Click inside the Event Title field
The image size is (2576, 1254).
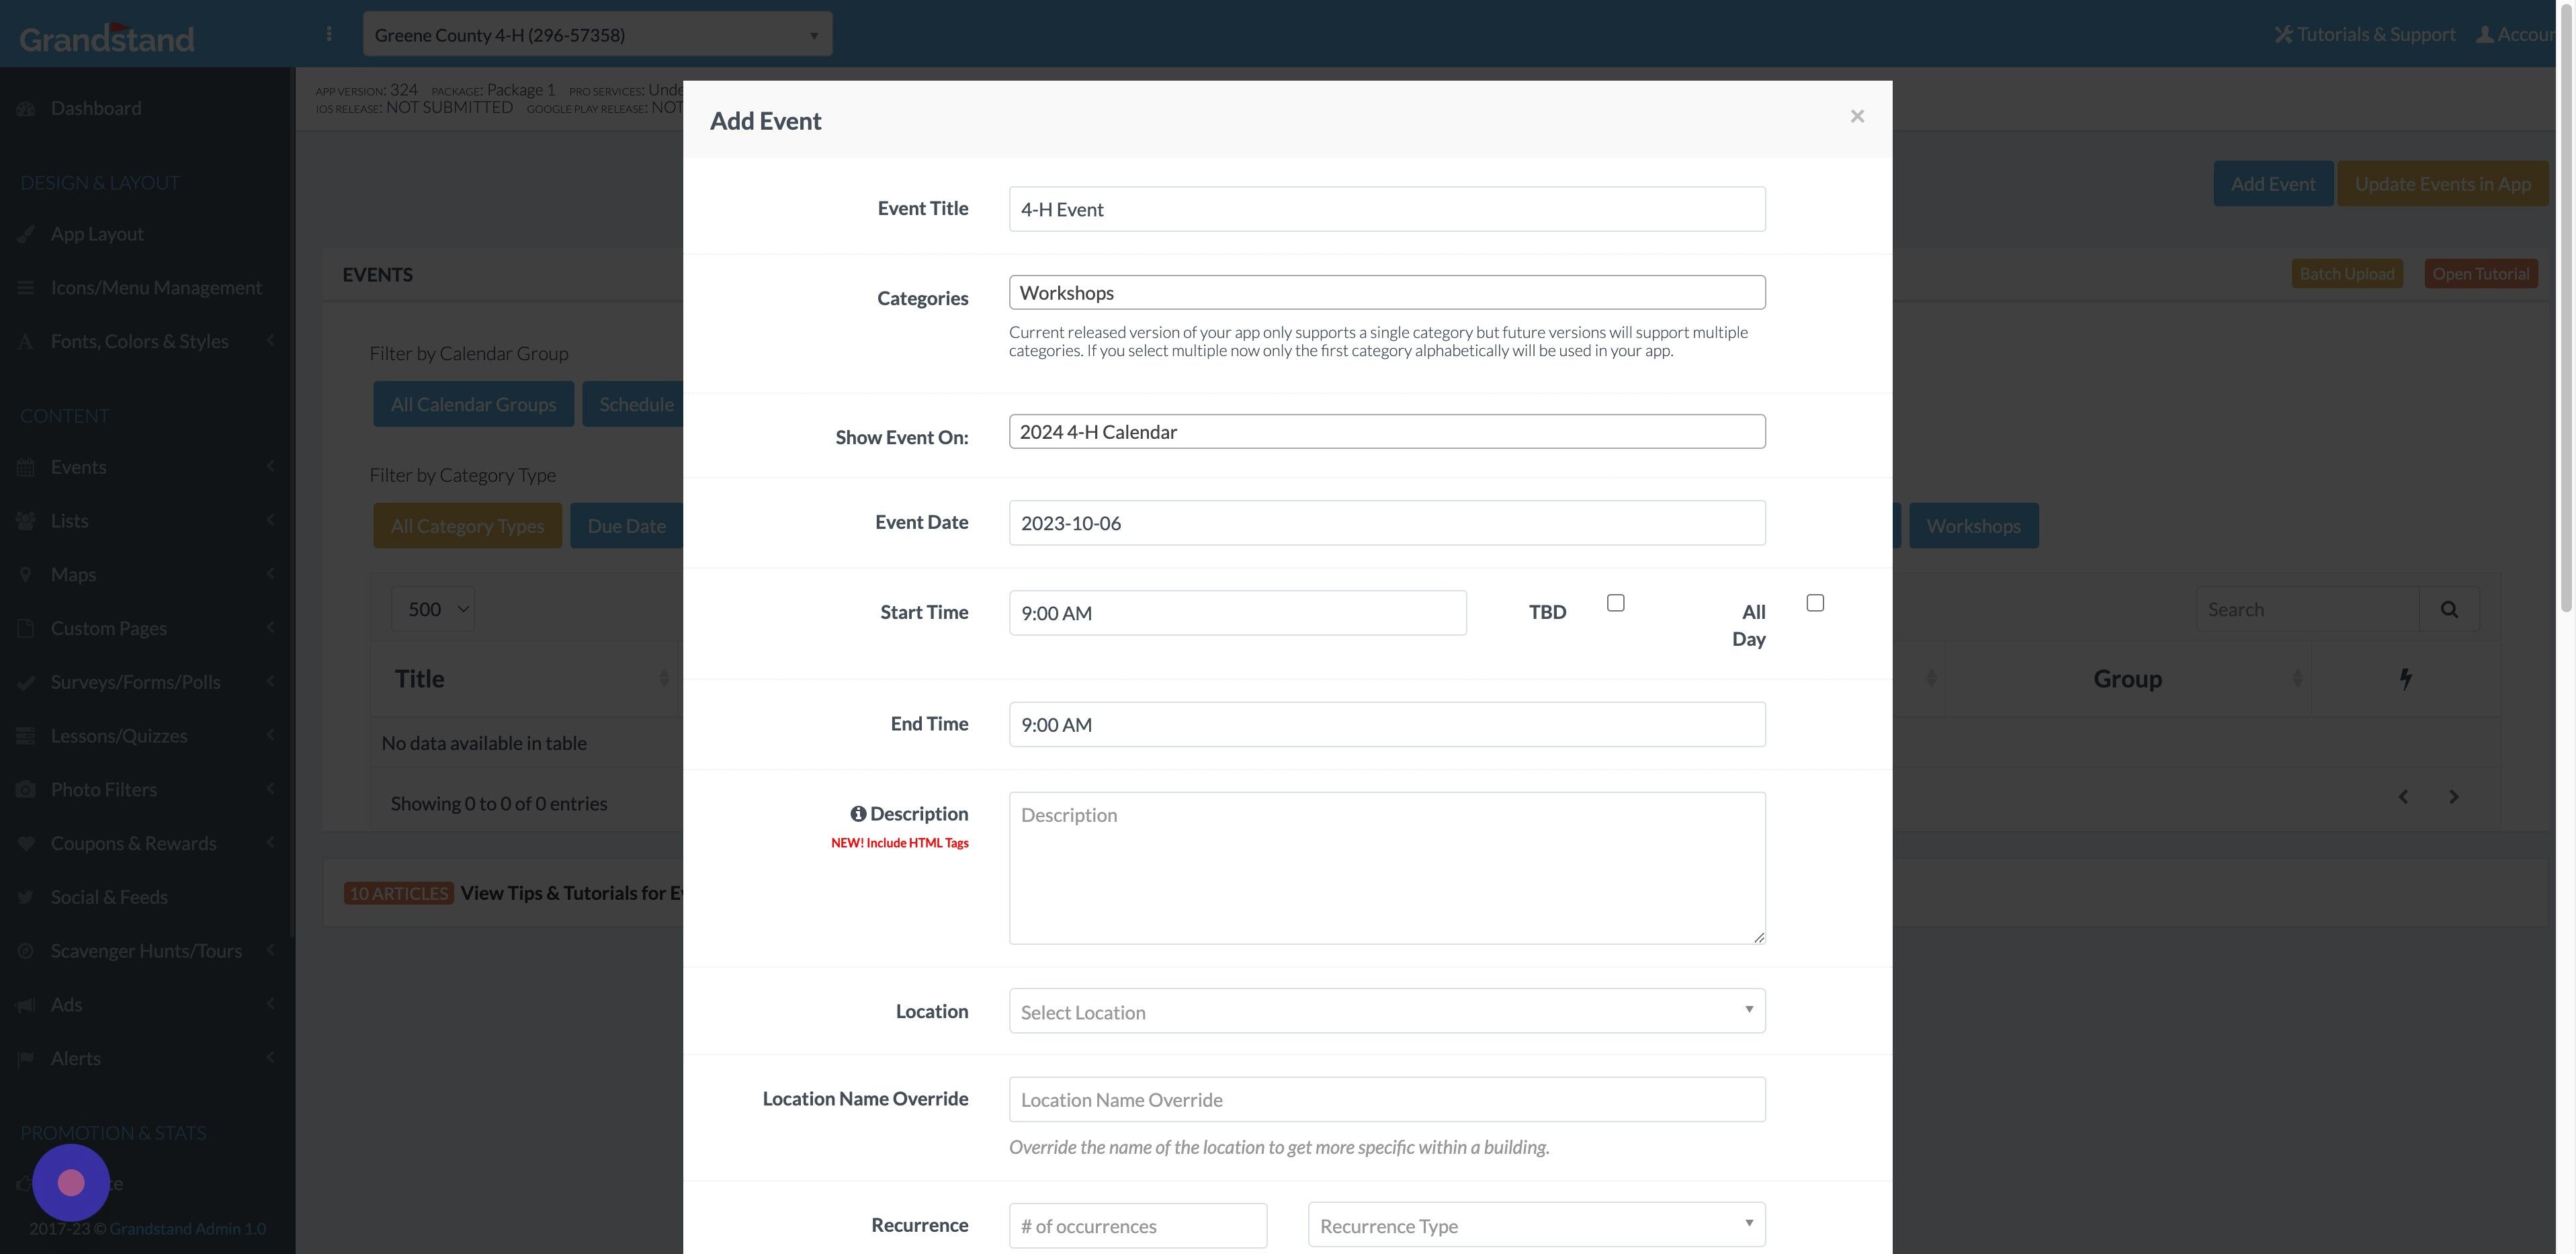point(1387,208)
